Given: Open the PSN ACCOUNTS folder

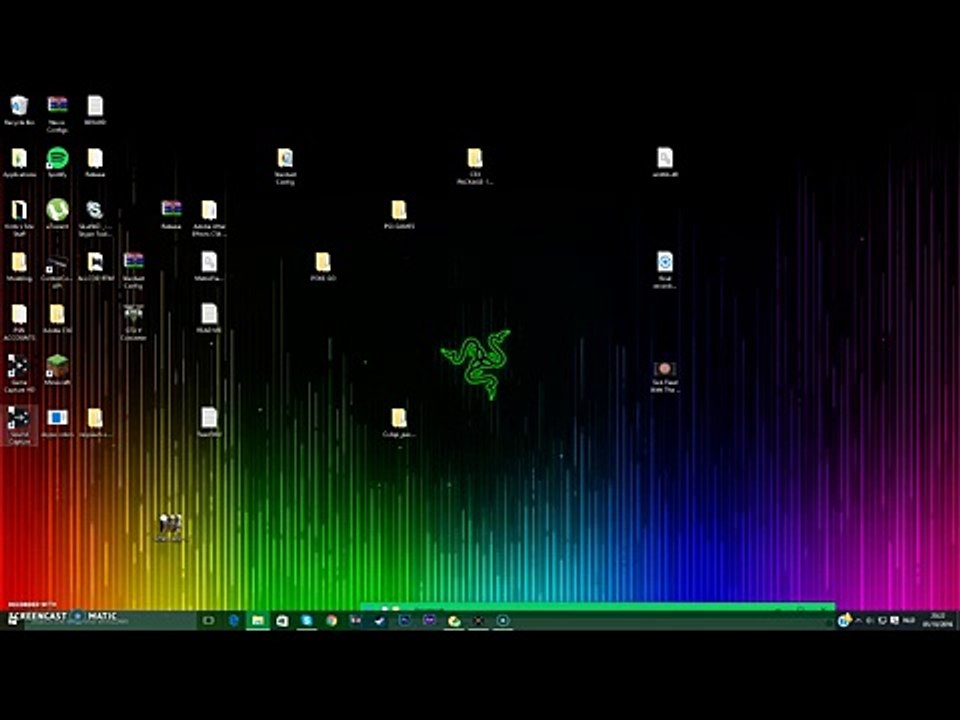Looking at the screenshot, I should point(19,321).
